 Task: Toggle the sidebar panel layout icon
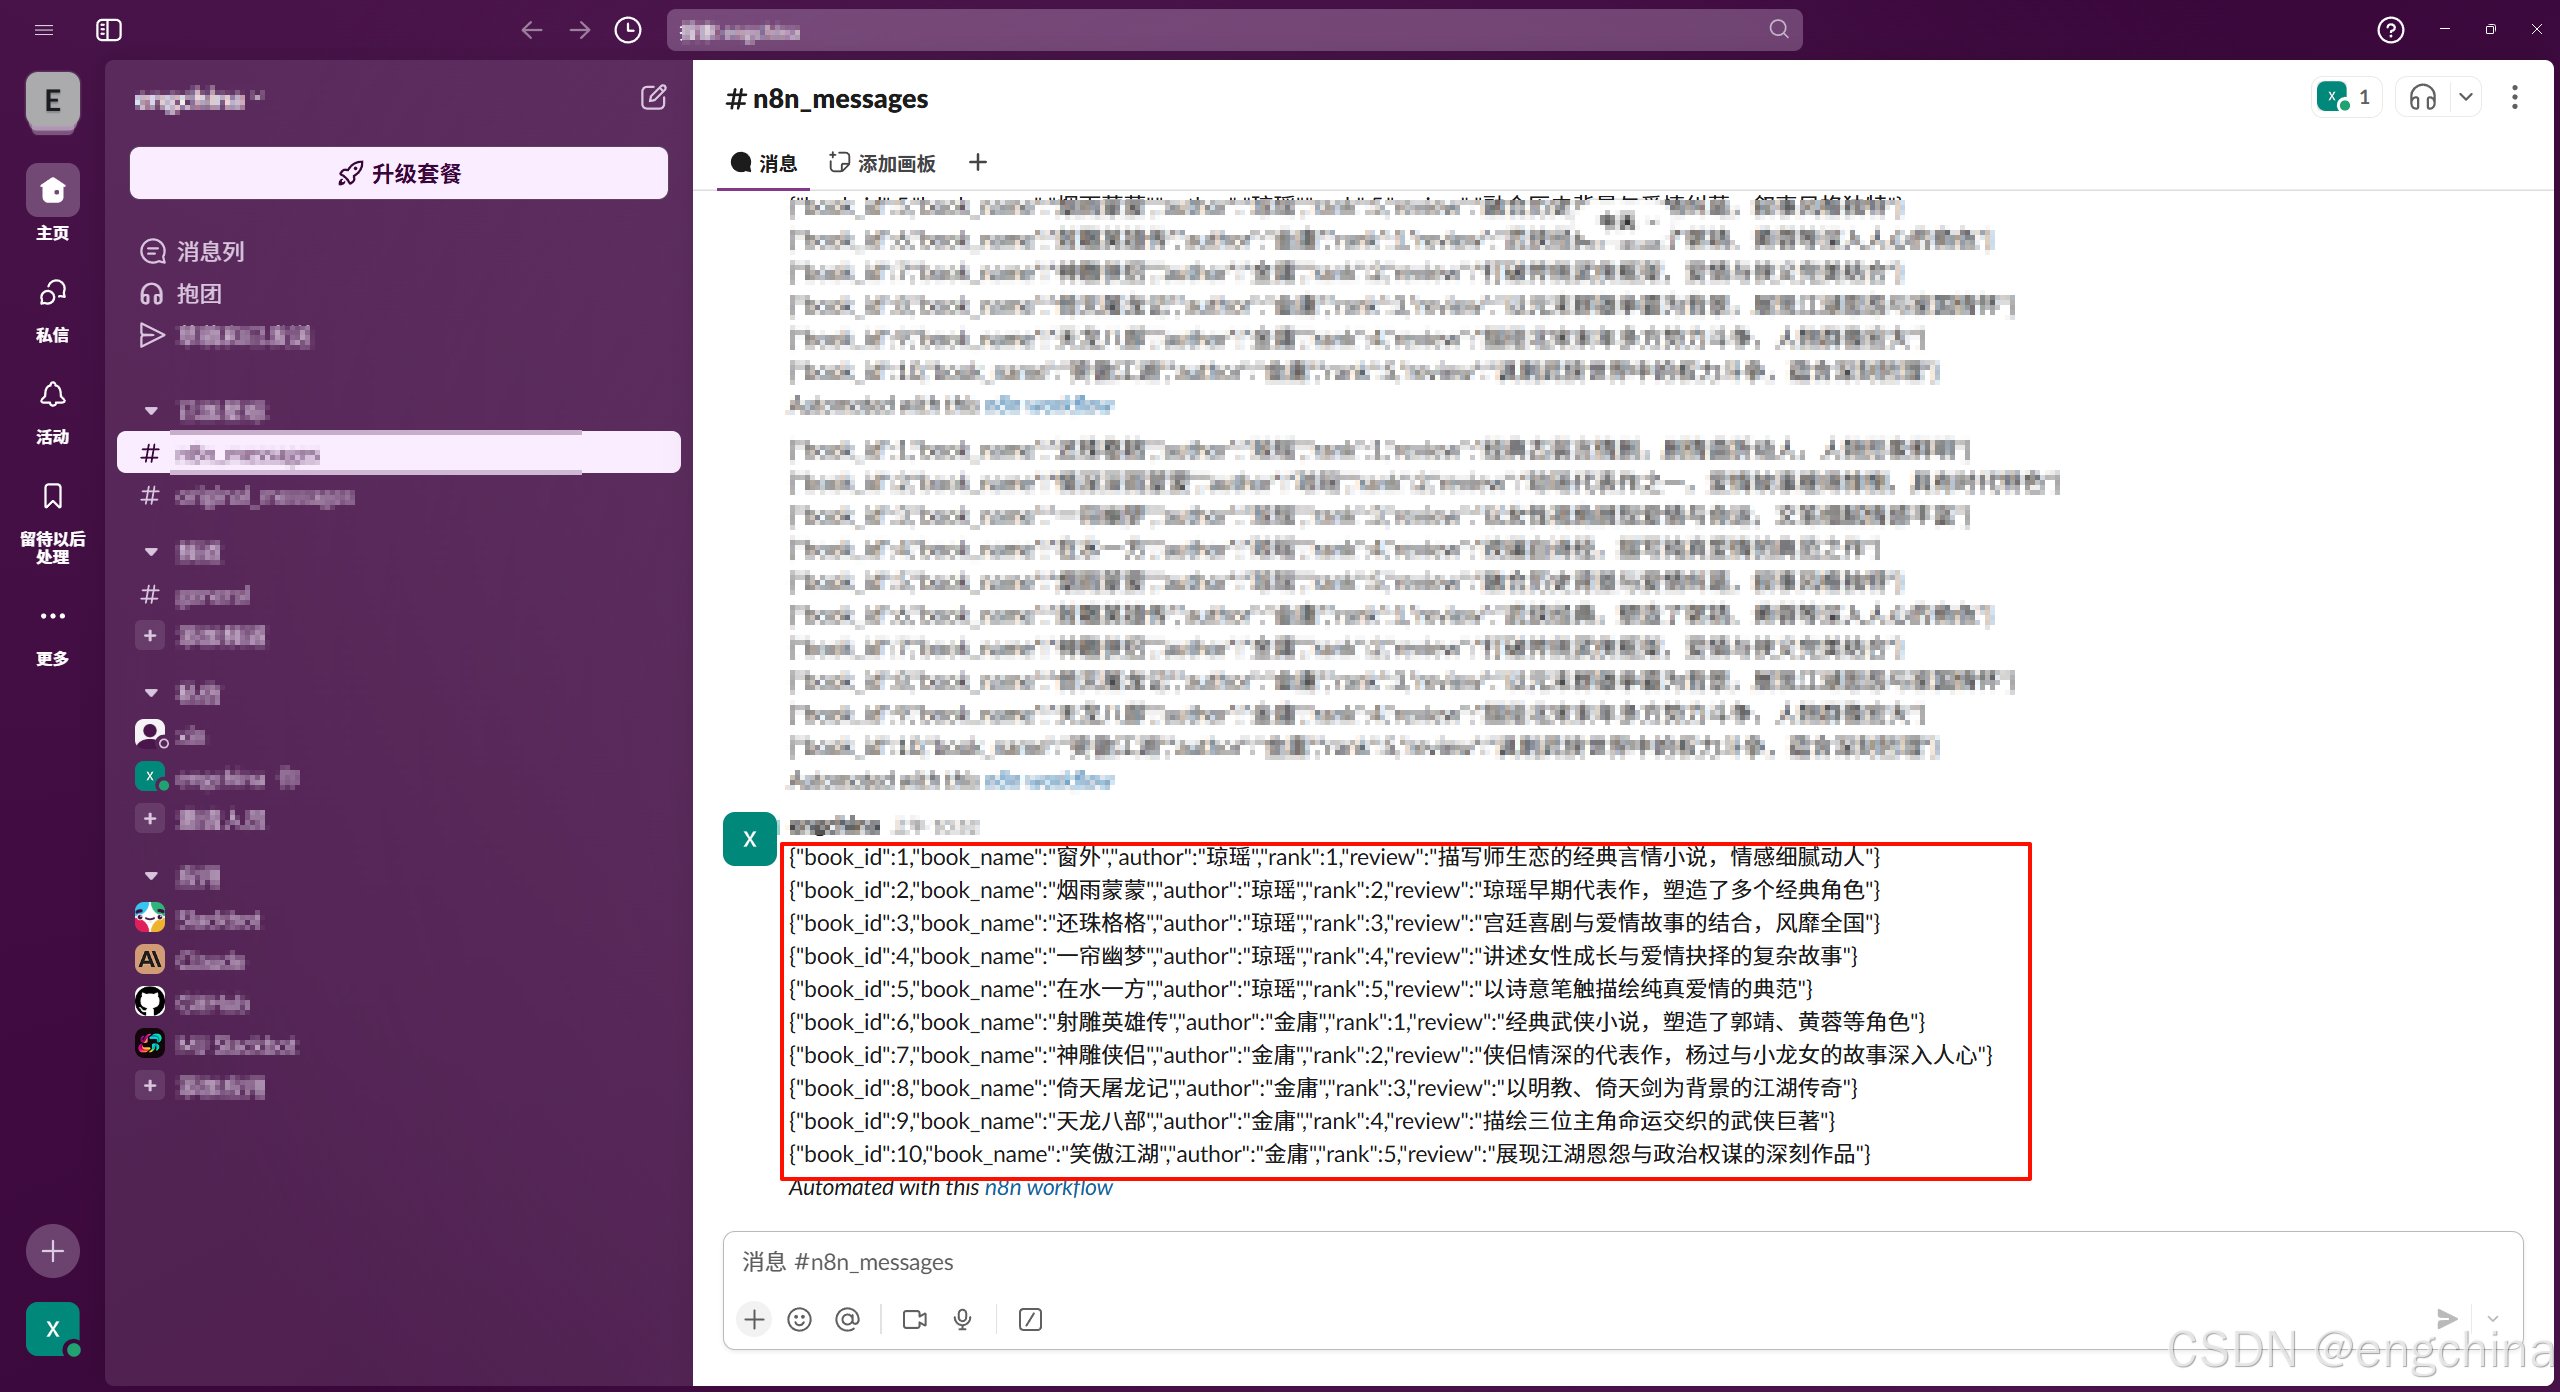(109, 30)
